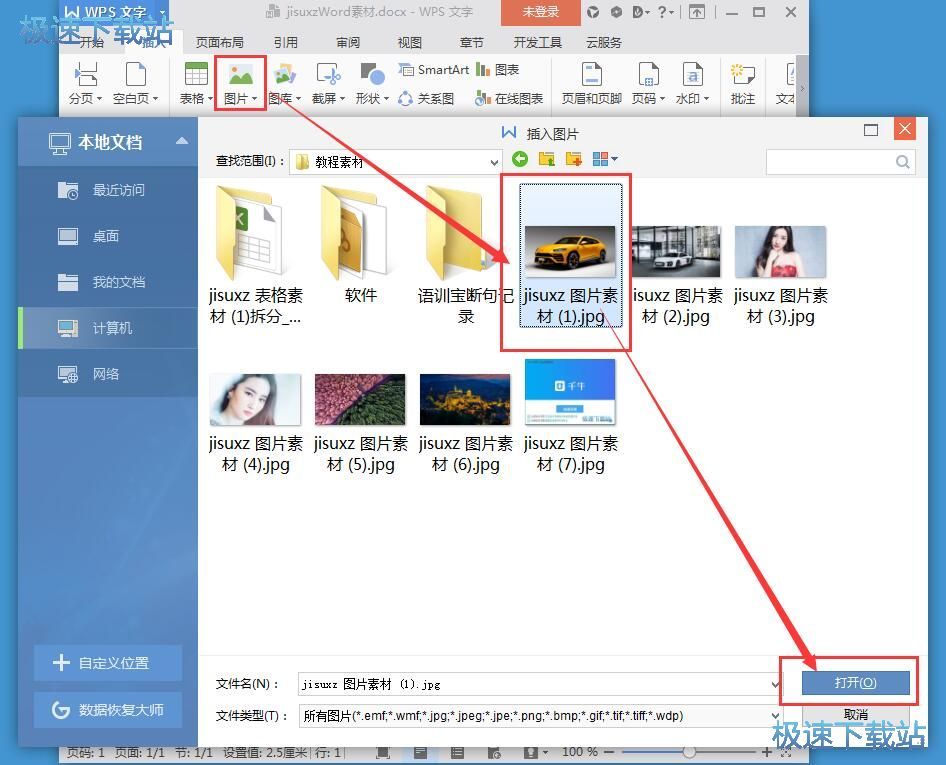Click the zoom in plus icon in status bar
946x765 pixels.
pos(767,752)
